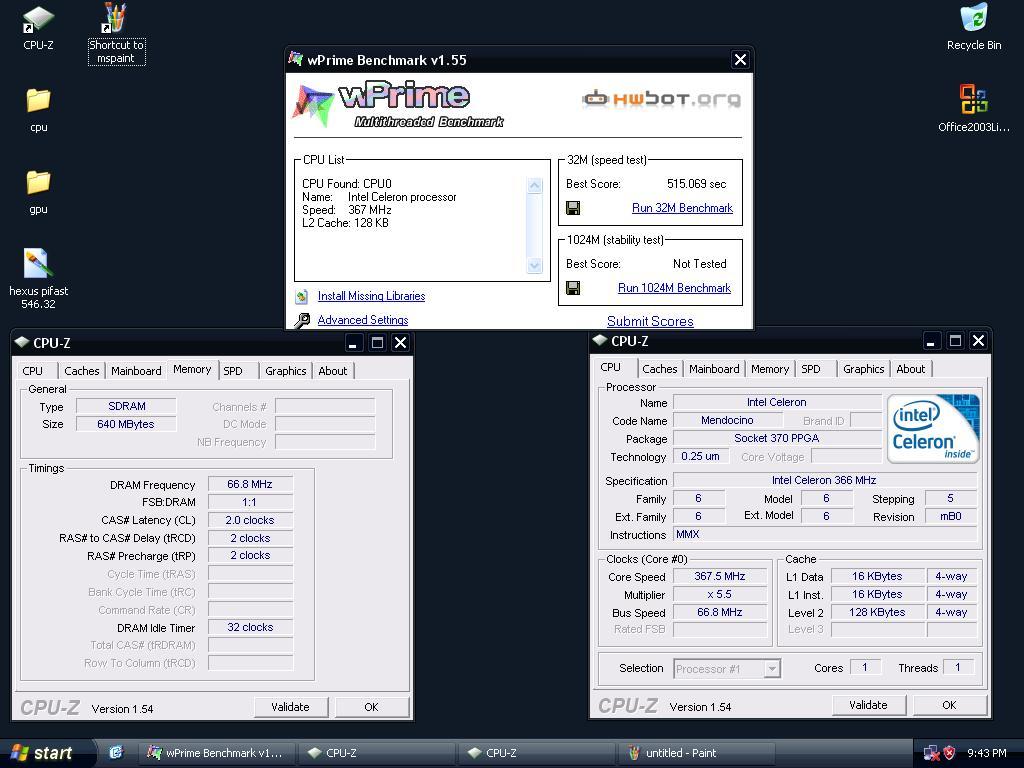This screenshot has height=768, width=1024.
Task: Switch to CPU tab in left CPU-Z window
Action: click(33, 371)
